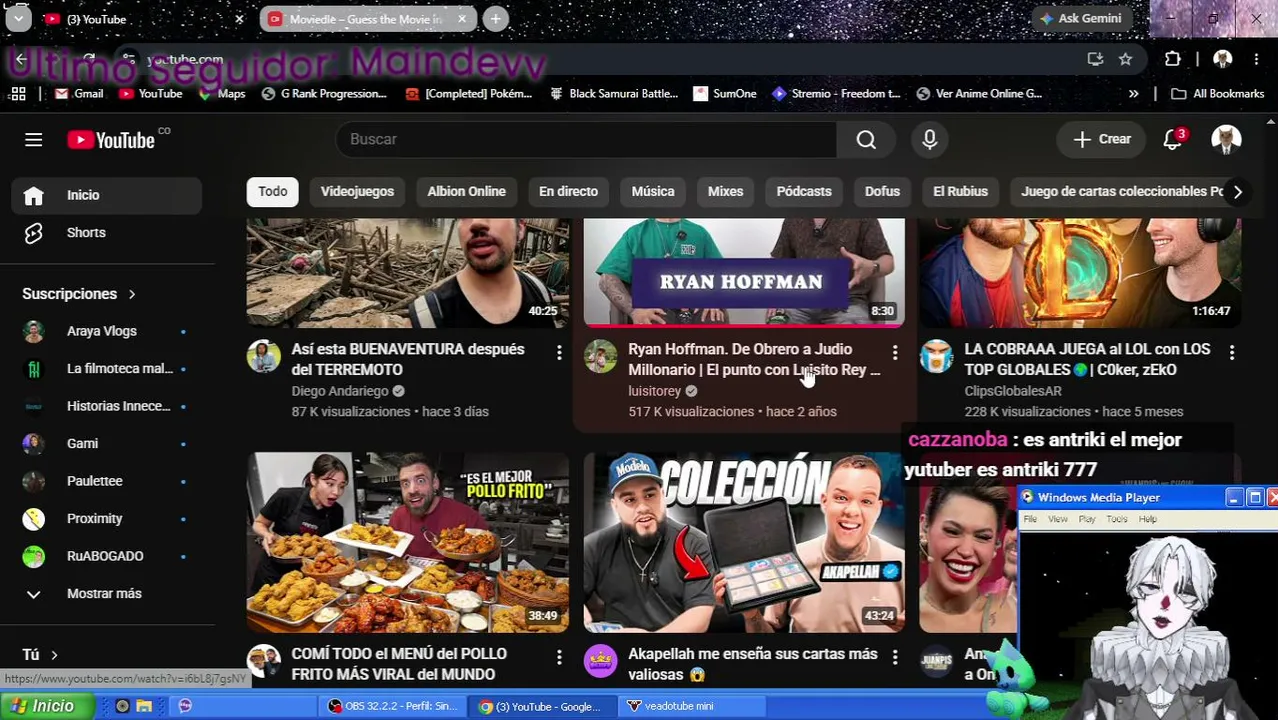This screenshot has width=1278, height=720.
Task: Open the Ver Anime Online bookmark
Action: (x=978, y=93)
